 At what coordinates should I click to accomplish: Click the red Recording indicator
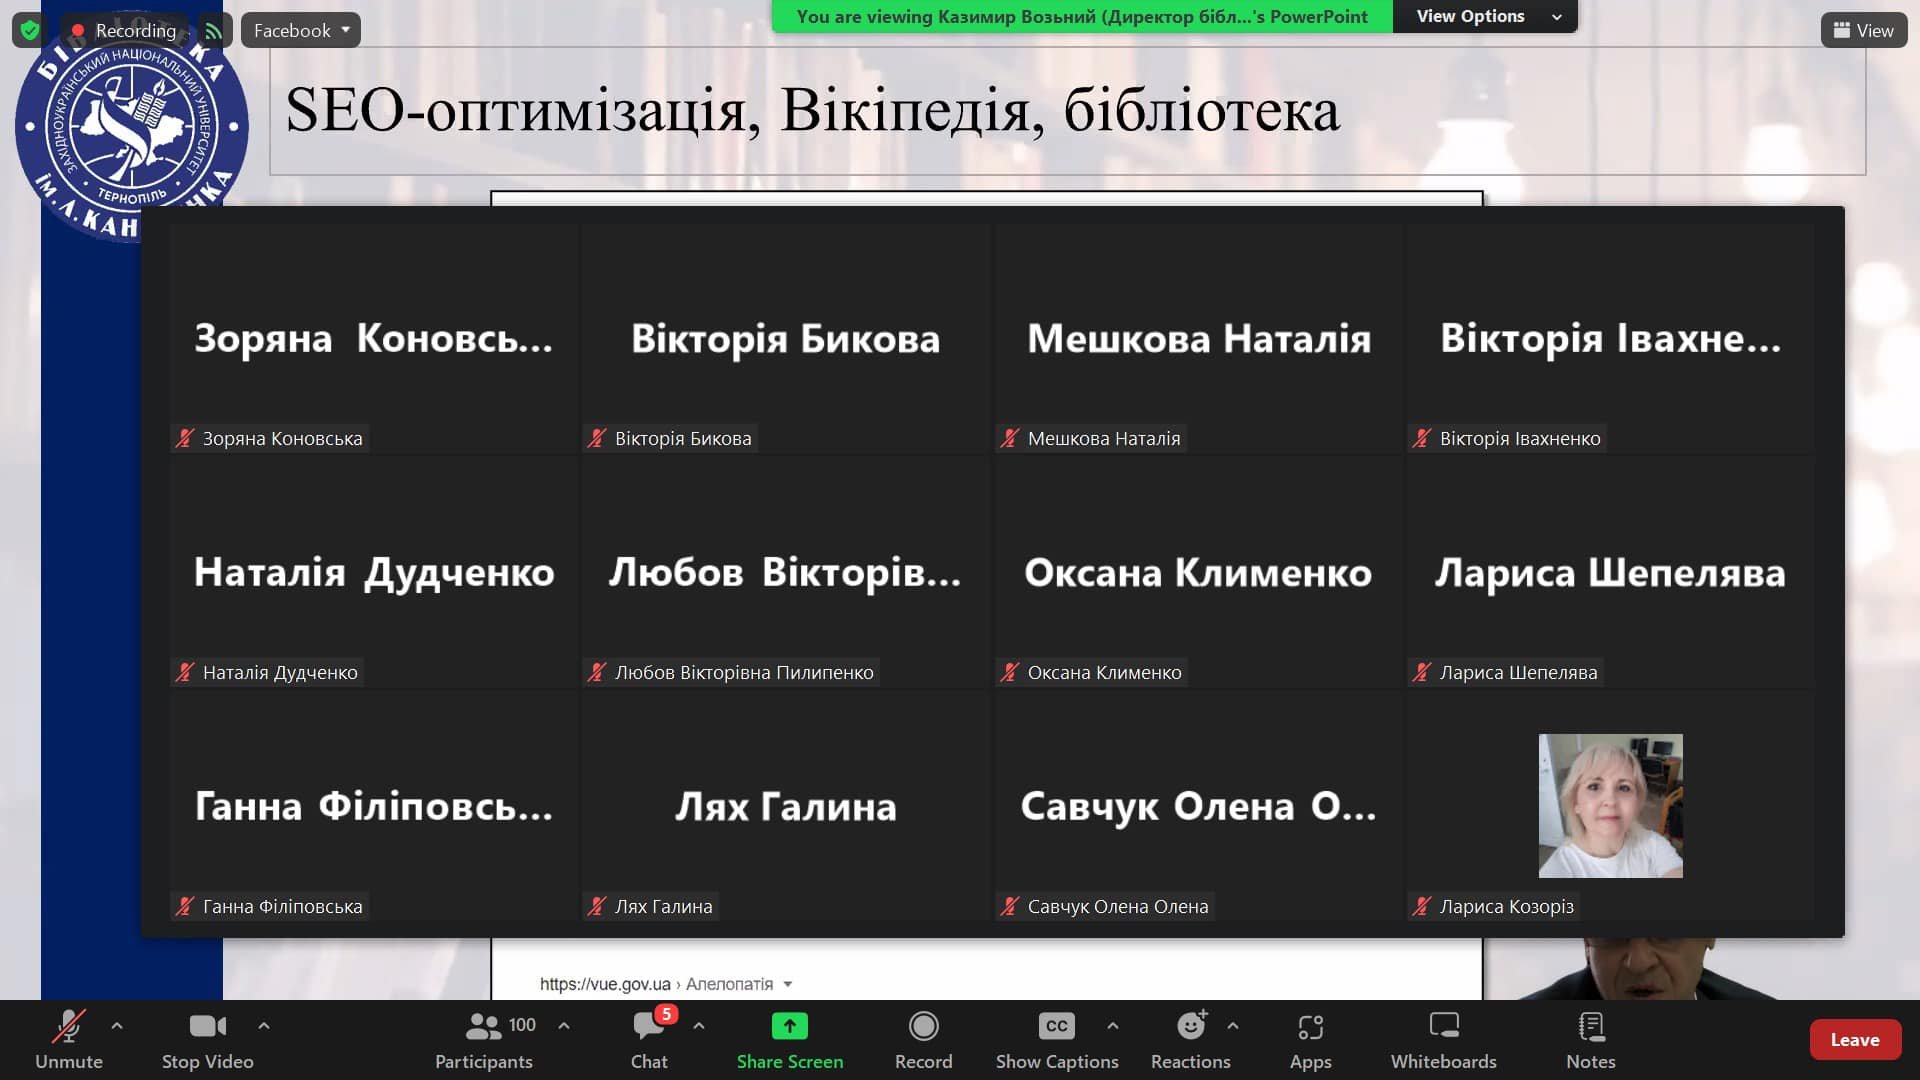click(123, 30)
